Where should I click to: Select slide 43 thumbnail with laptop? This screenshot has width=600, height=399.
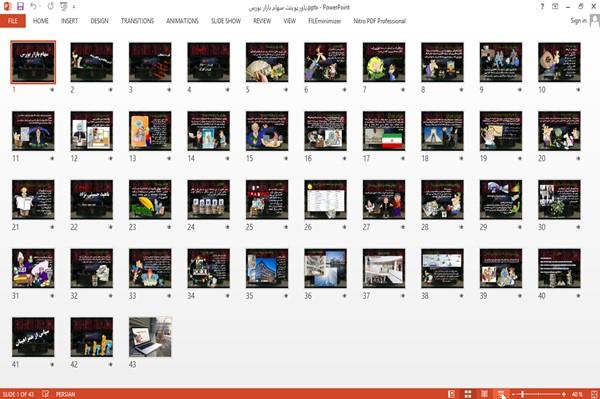click(x=150, y=337)
